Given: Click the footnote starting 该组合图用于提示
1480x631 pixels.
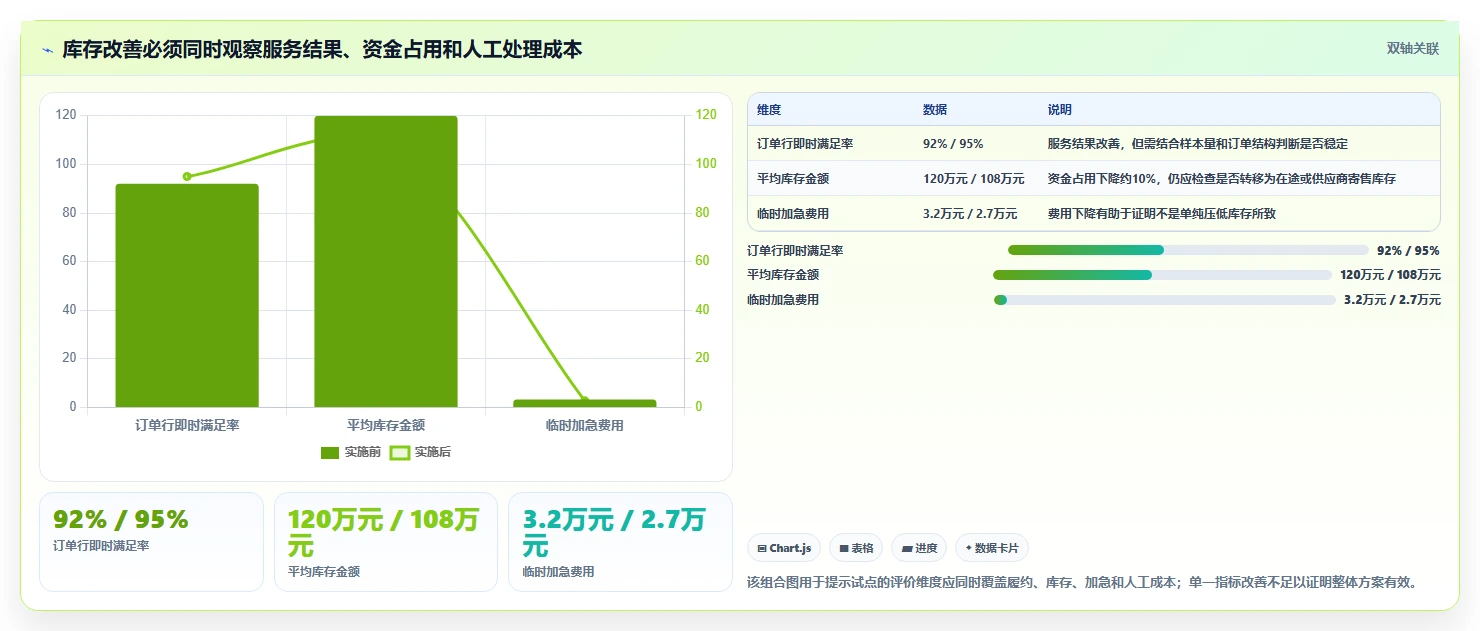Looking at the screenshot, I should (x=1082, y=582).
